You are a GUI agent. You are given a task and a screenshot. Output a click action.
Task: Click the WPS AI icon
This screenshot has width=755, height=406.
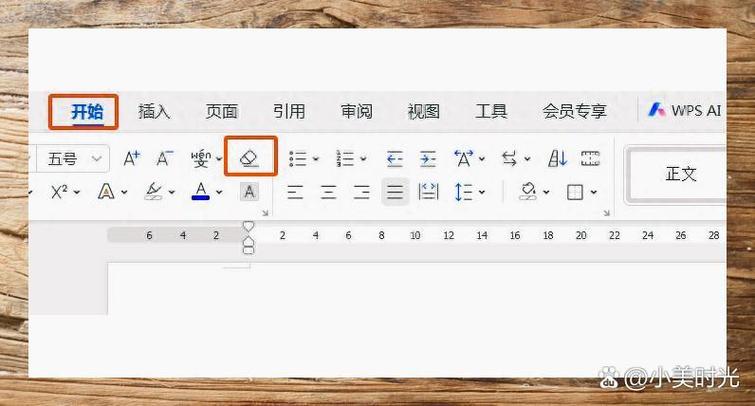(x=657, y=110)
